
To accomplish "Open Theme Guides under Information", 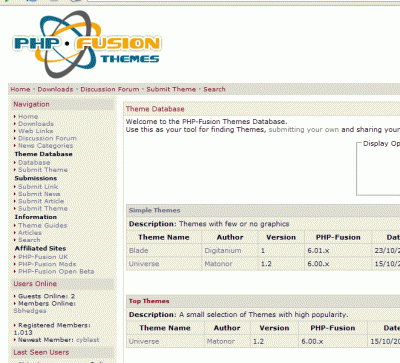I will pos(43,226).
